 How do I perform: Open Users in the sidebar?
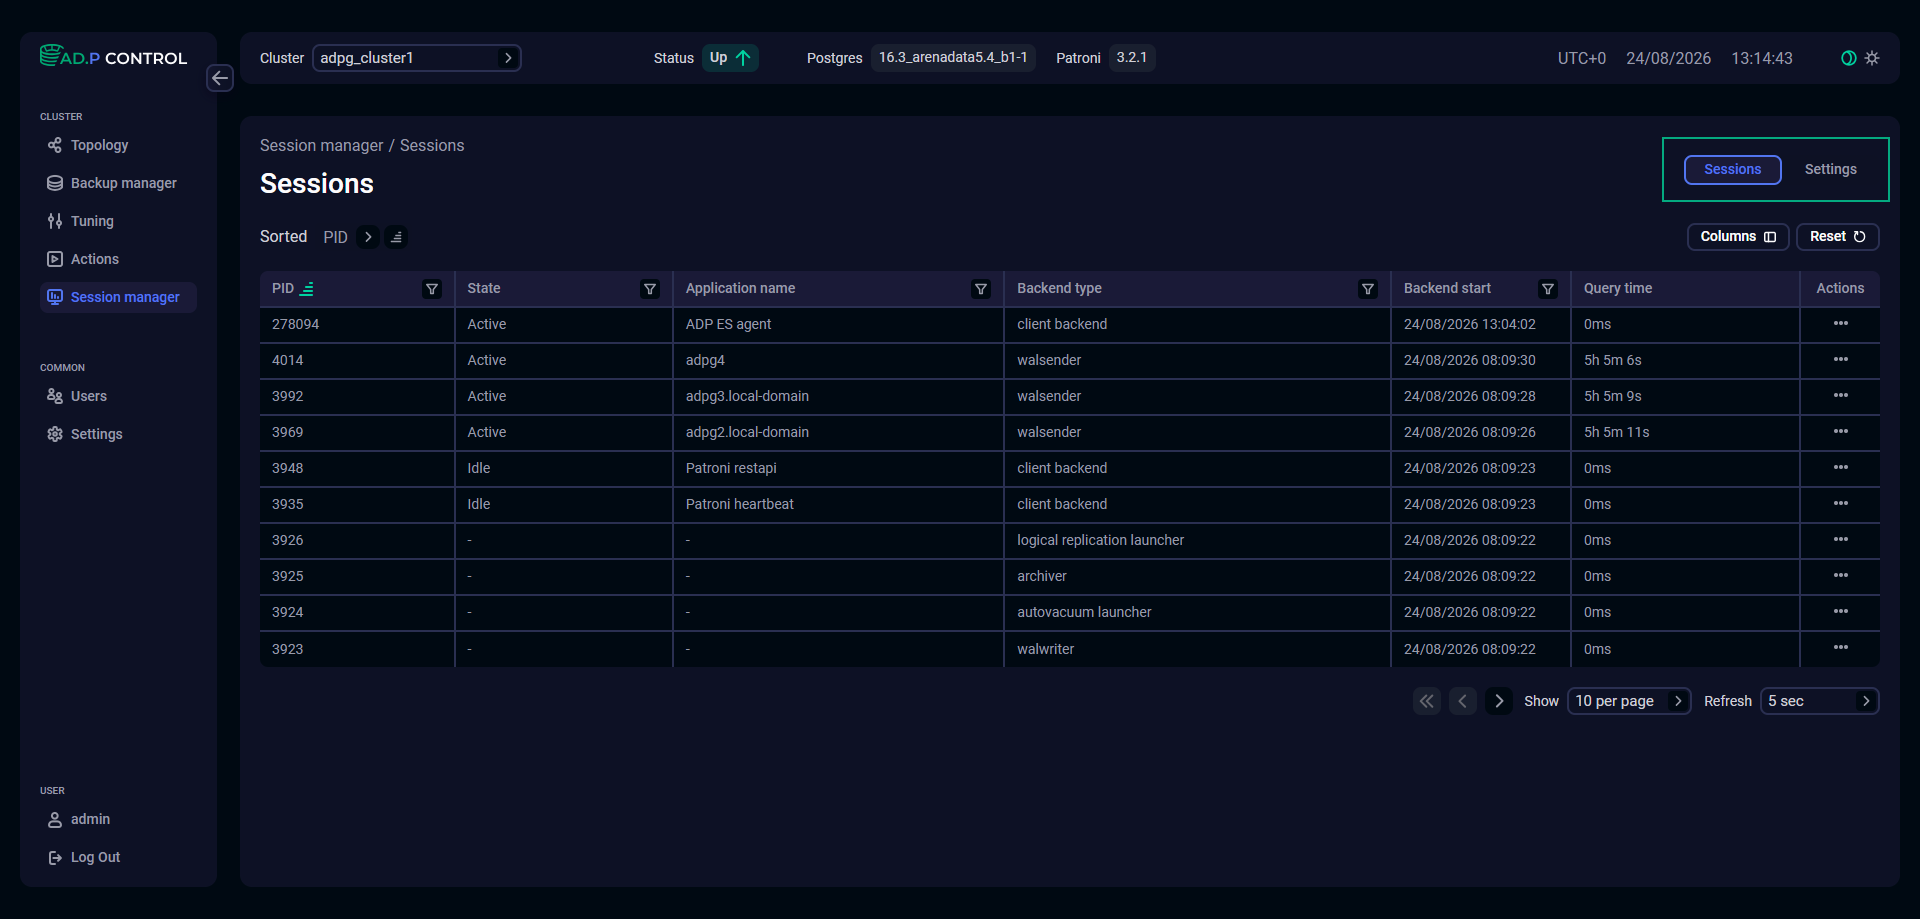coord(118,396)
